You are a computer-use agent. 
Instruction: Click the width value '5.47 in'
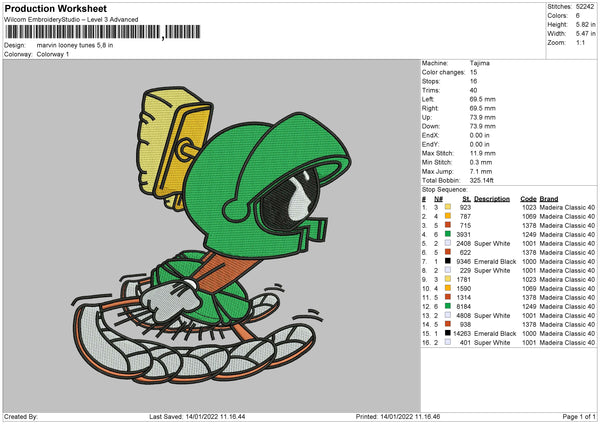point(585,34)
